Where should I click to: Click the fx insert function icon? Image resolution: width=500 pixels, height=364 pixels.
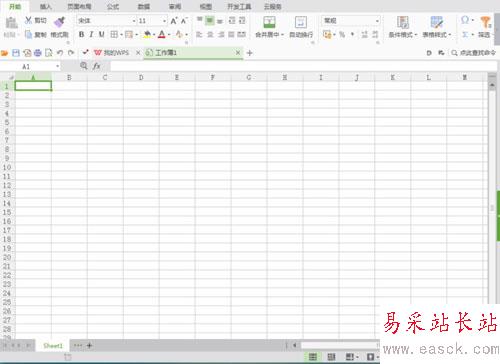pyautogui.click(x=97, y=66)
